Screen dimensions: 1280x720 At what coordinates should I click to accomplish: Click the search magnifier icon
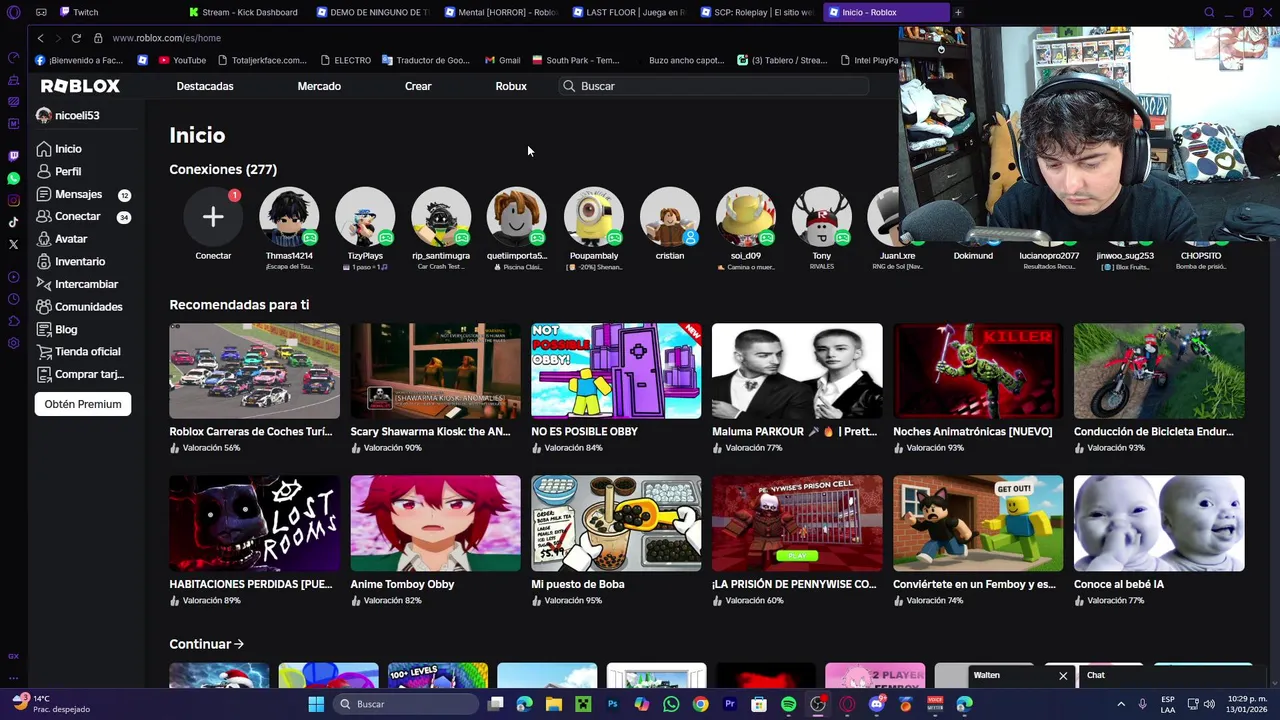click(569, 86)
